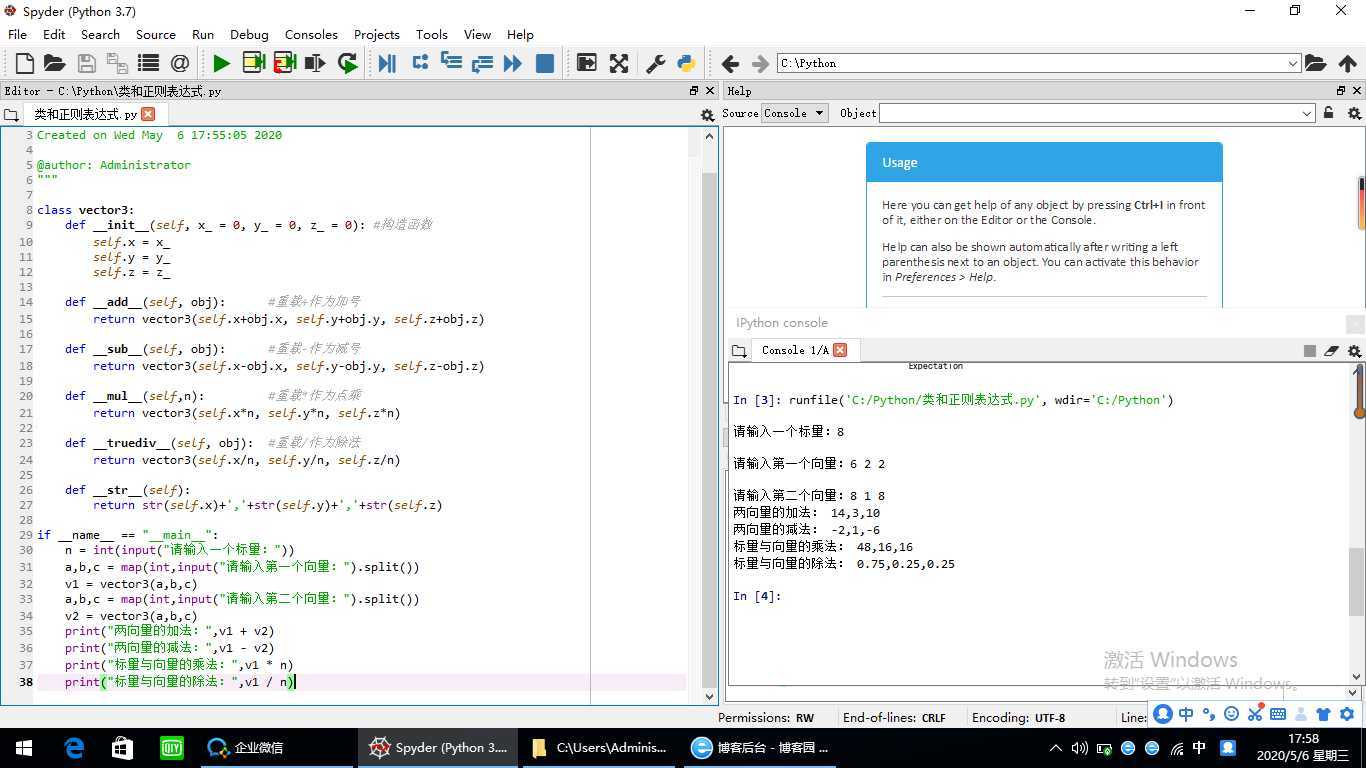
Task: Open the file list management icon
Action: (x=148, y=63)
